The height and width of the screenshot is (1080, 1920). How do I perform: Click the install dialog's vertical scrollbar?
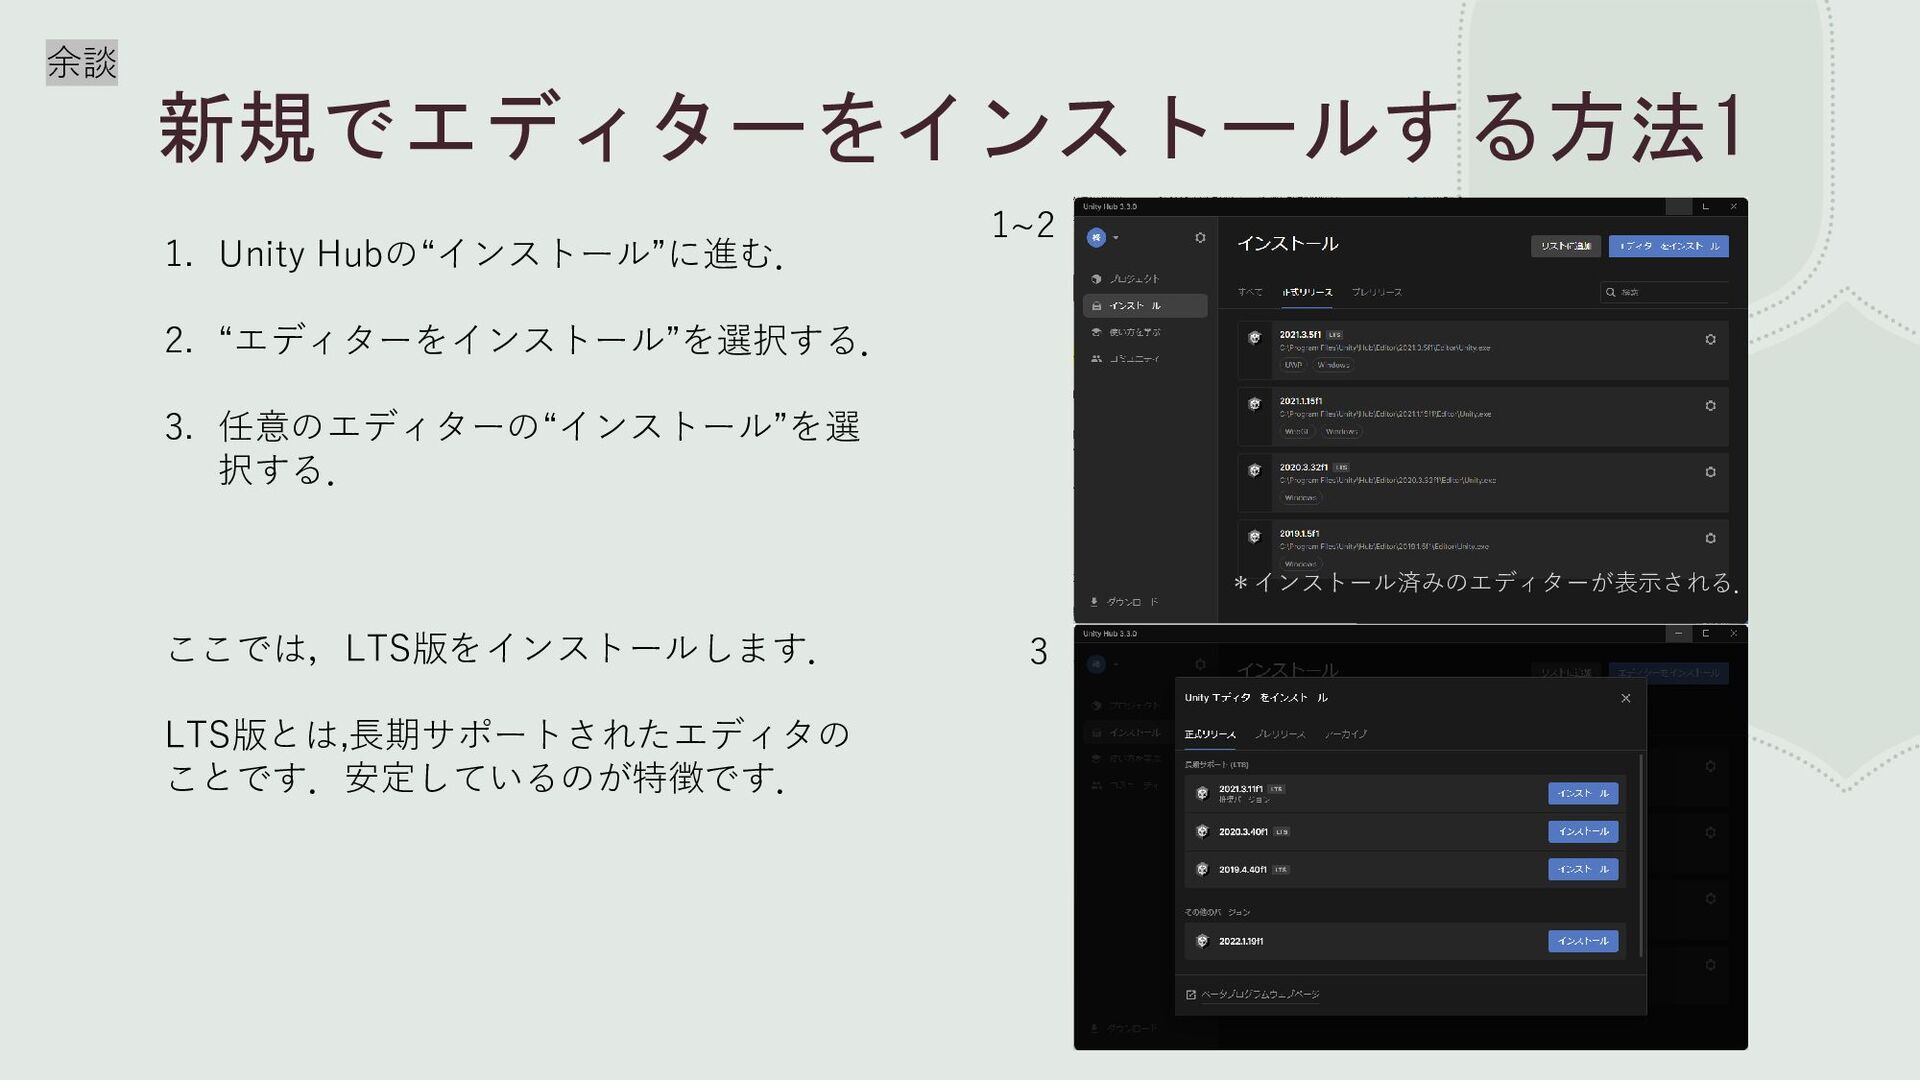[x=1641, y=855]
